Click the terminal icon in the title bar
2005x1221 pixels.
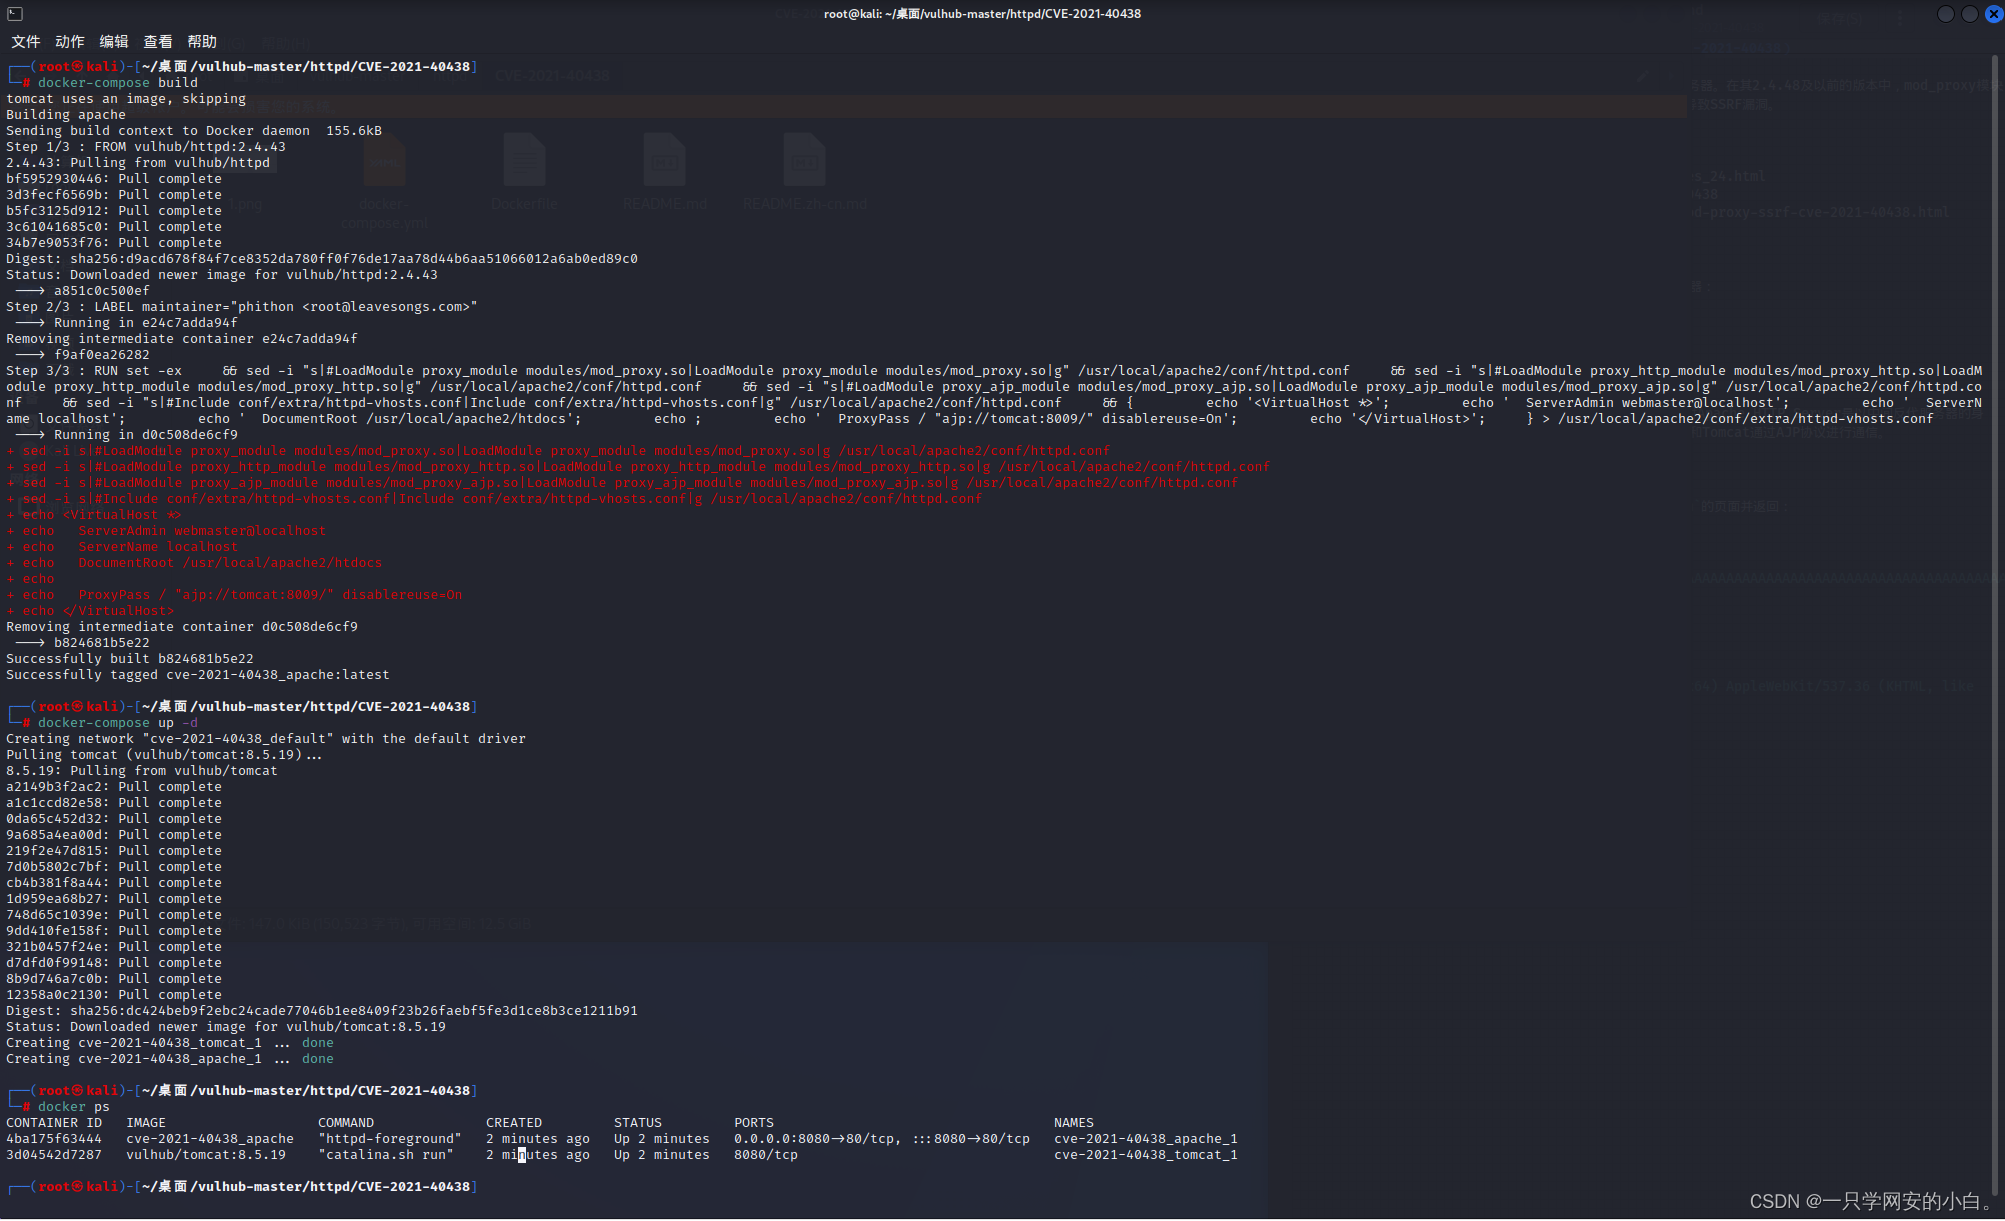point(14,13)
